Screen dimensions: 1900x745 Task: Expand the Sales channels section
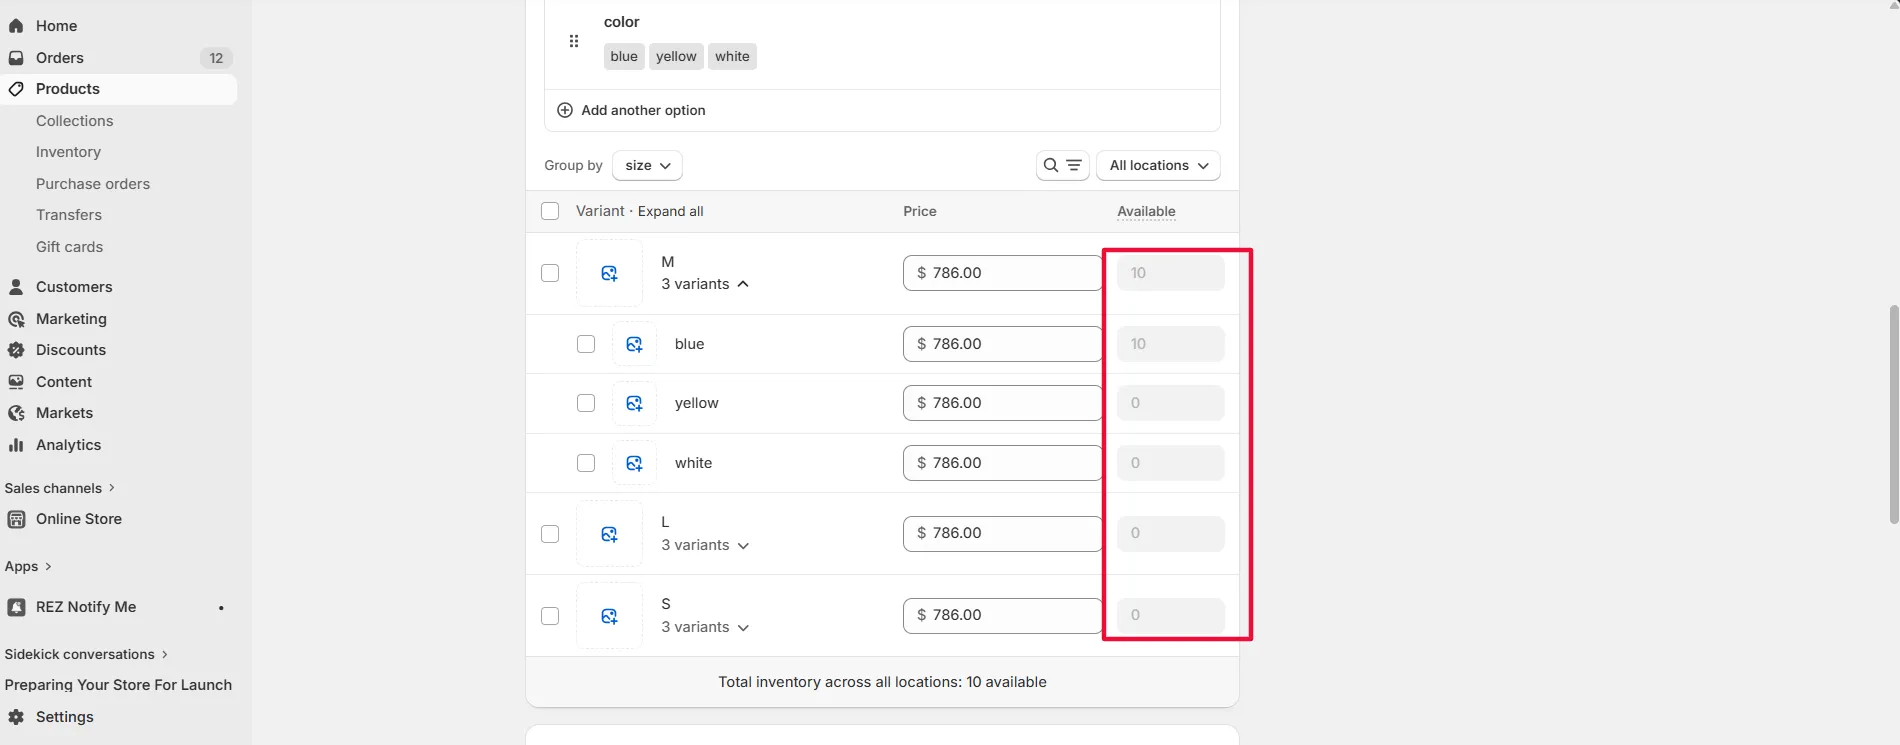(60, 488)
